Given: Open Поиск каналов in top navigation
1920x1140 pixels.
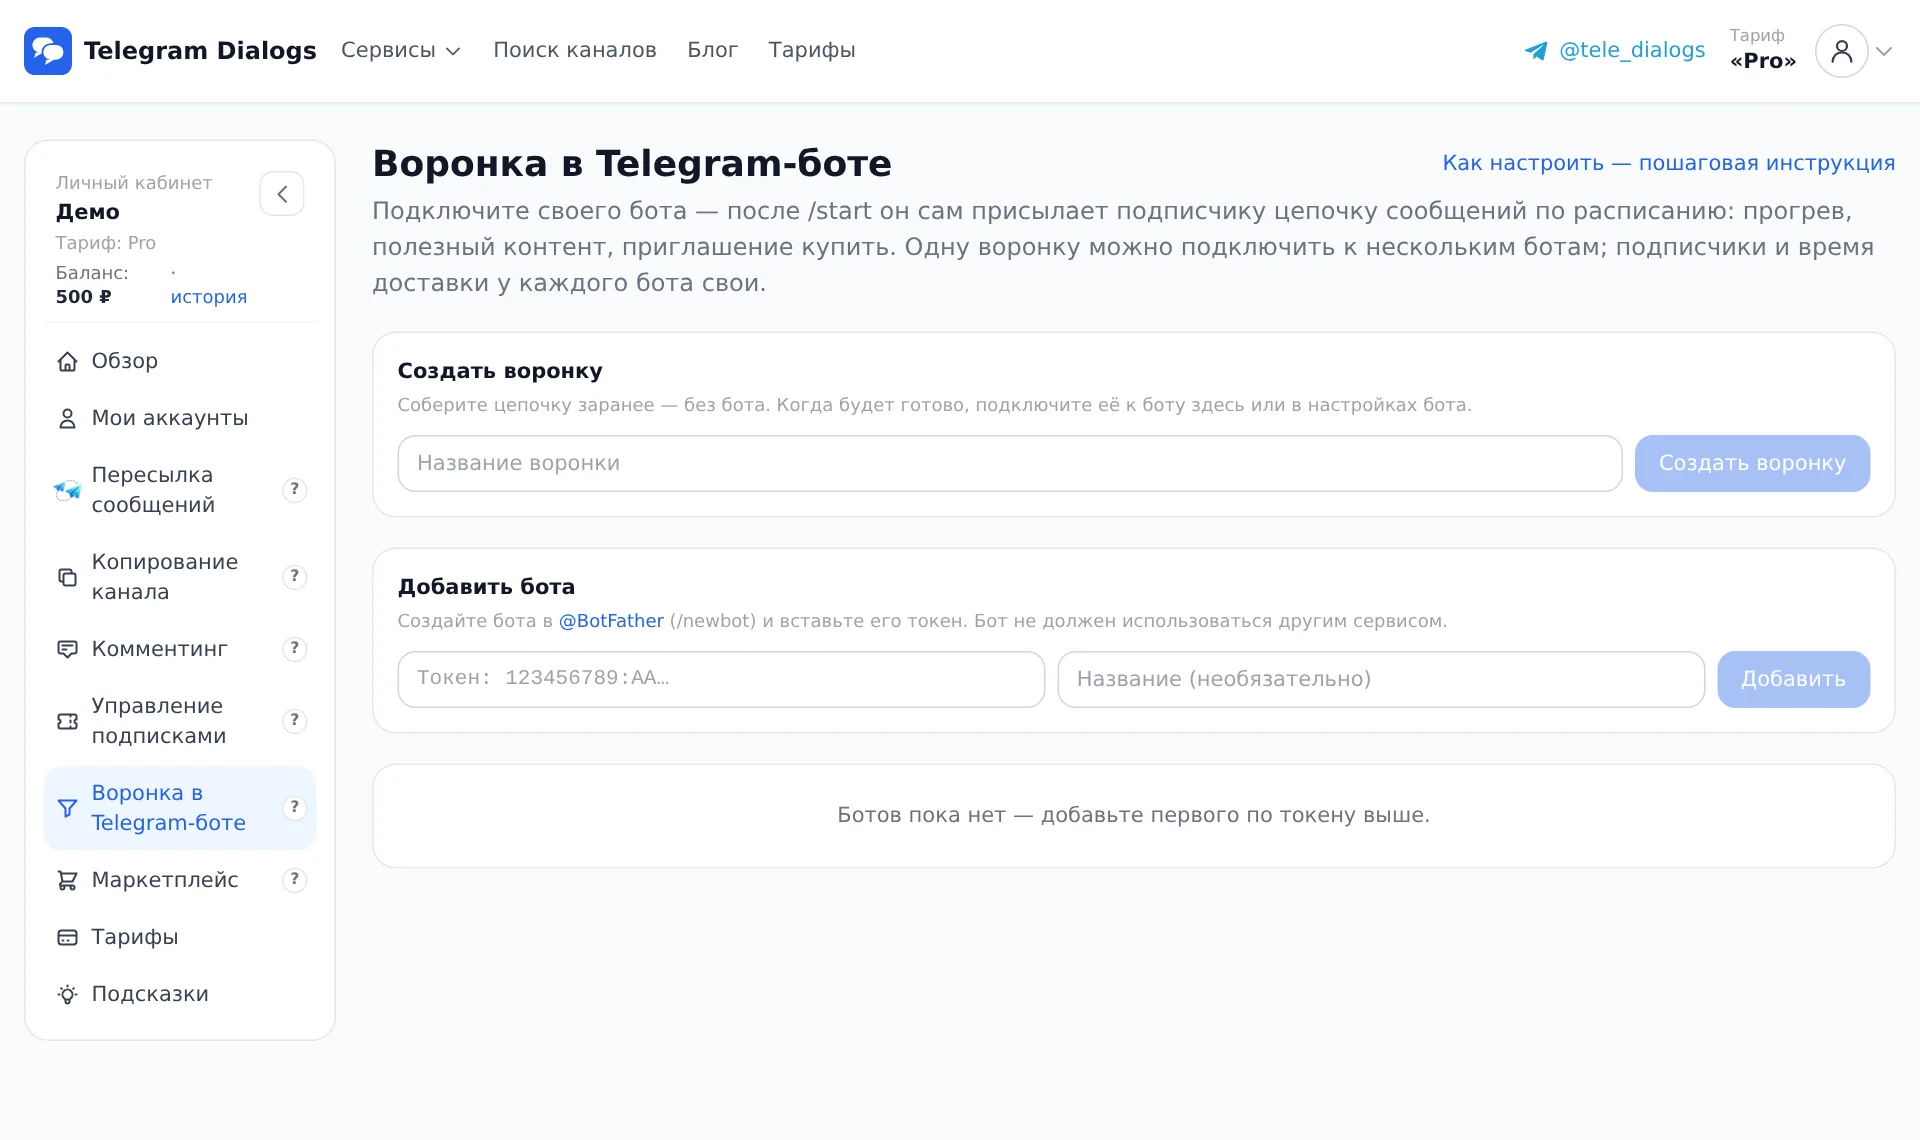Looking at the screenshot, I should point(575,50).
